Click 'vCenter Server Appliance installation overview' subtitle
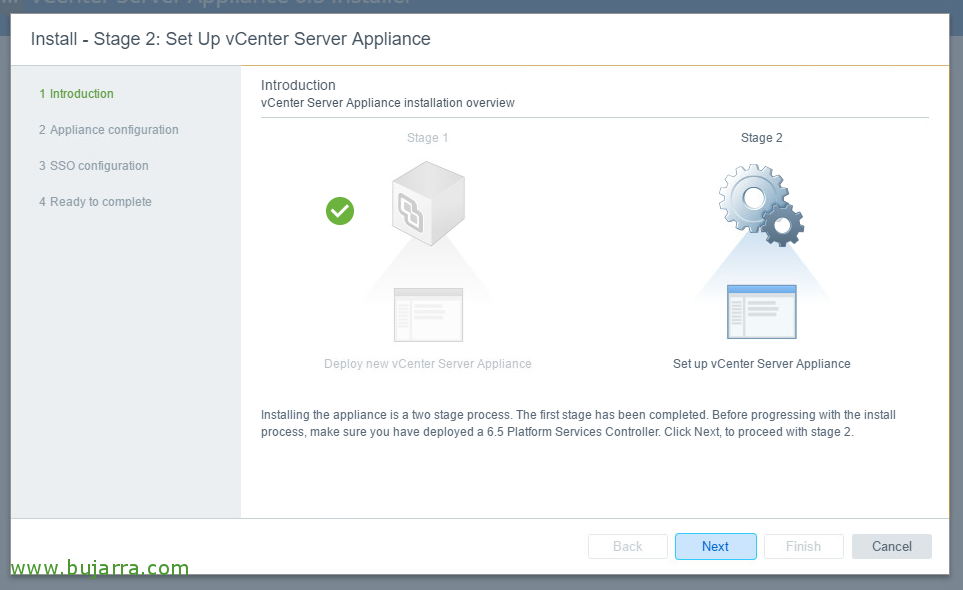Viewport: 963px width, 590px height. (388, 103)
